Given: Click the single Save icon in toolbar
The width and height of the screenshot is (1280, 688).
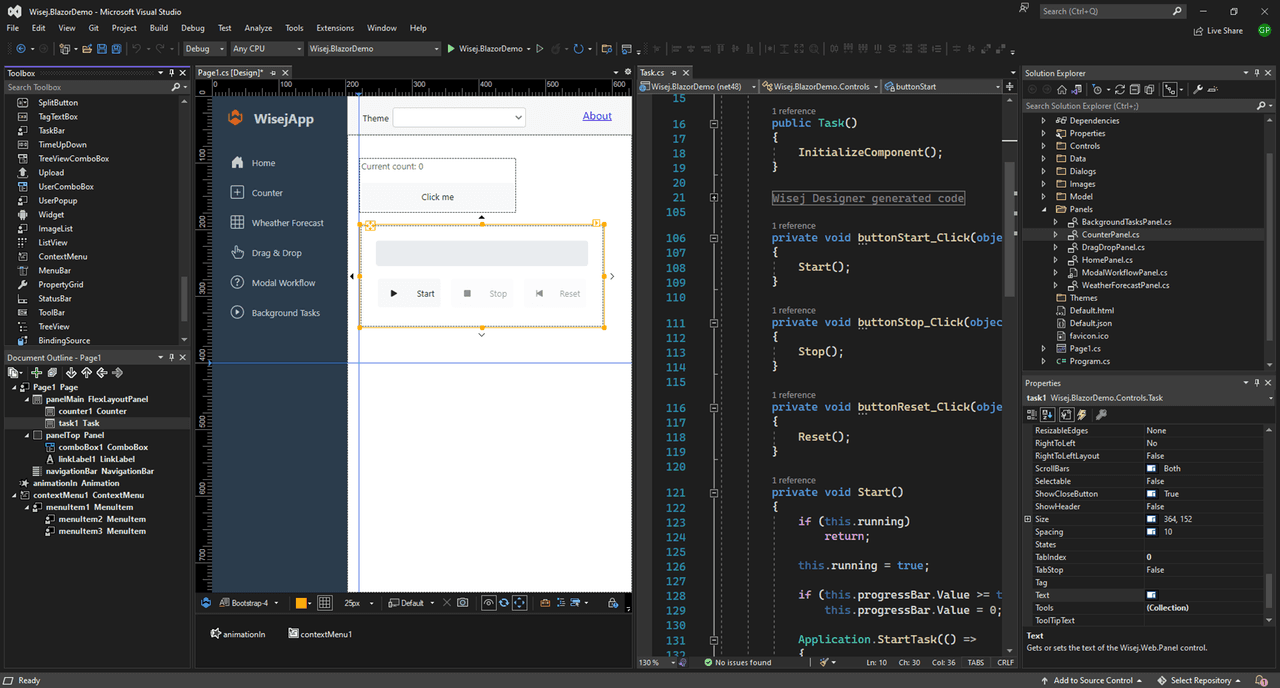Looking at the screenshot, I should coord(102,48).
